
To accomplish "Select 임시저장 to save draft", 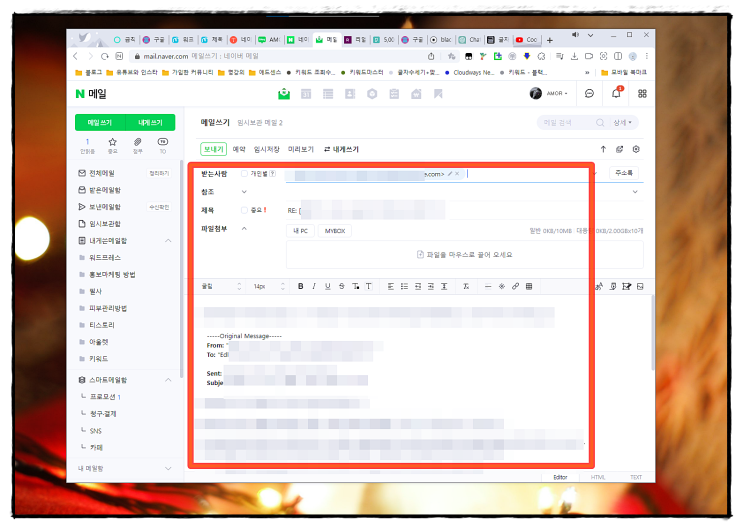I will 266,149.
